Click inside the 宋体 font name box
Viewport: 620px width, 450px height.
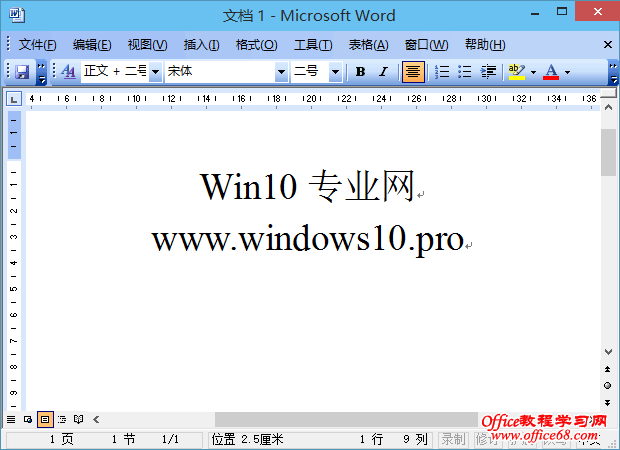[x=220, y=72]
